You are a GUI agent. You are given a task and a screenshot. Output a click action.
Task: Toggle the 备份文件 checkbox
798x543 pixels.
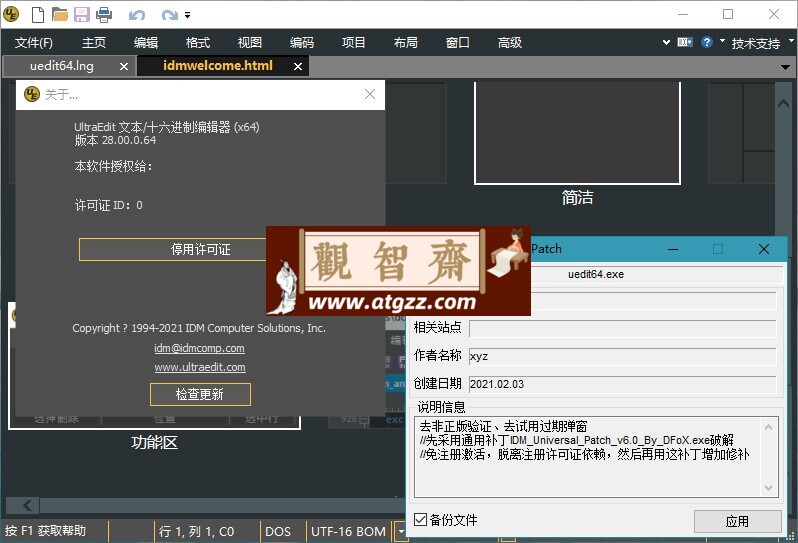click(420, 520)
